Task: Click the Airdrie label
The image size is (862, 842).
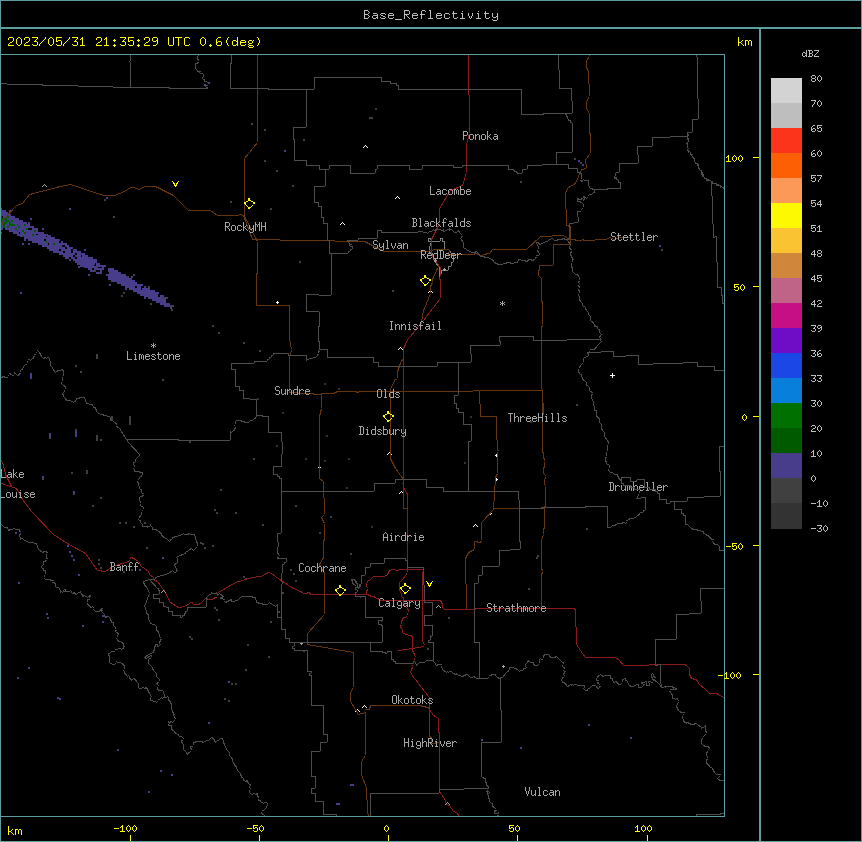Action: [x=404, y=537]
